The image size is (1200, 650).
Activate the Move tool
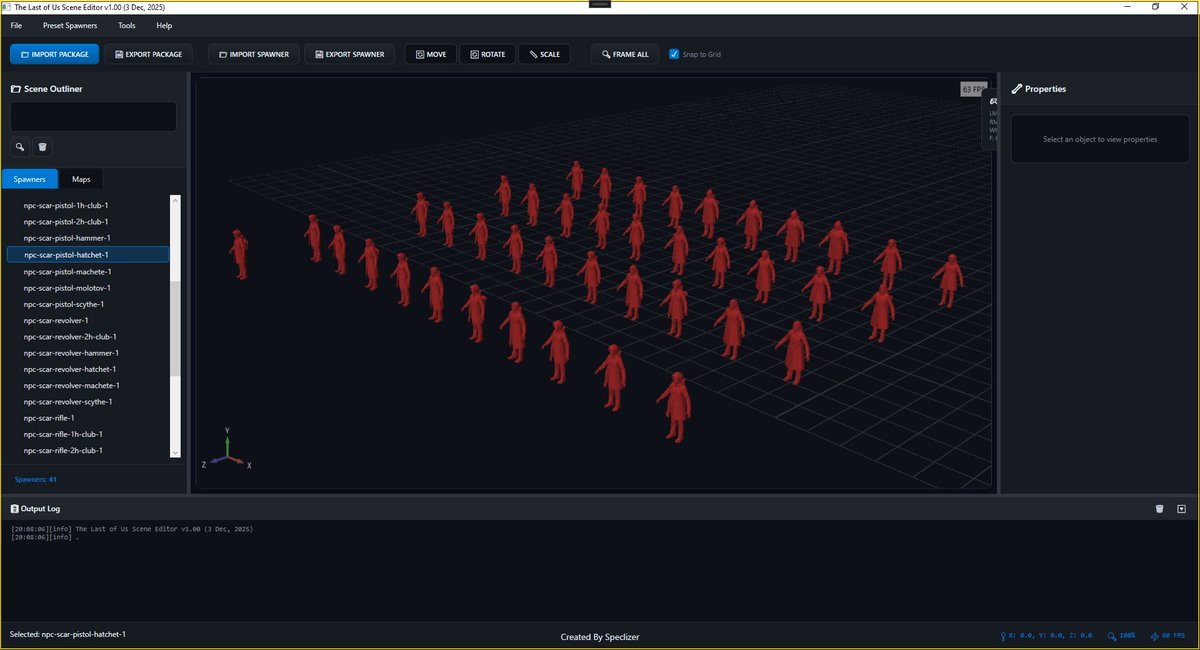coord(431,54)
